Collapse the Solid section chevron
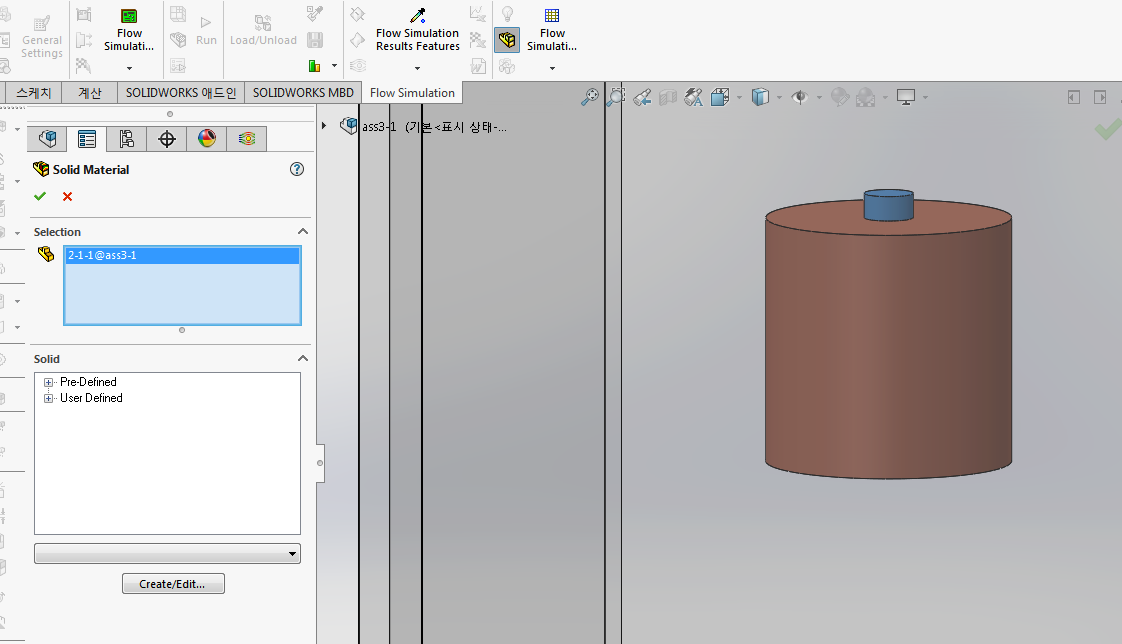 point(303,358)
